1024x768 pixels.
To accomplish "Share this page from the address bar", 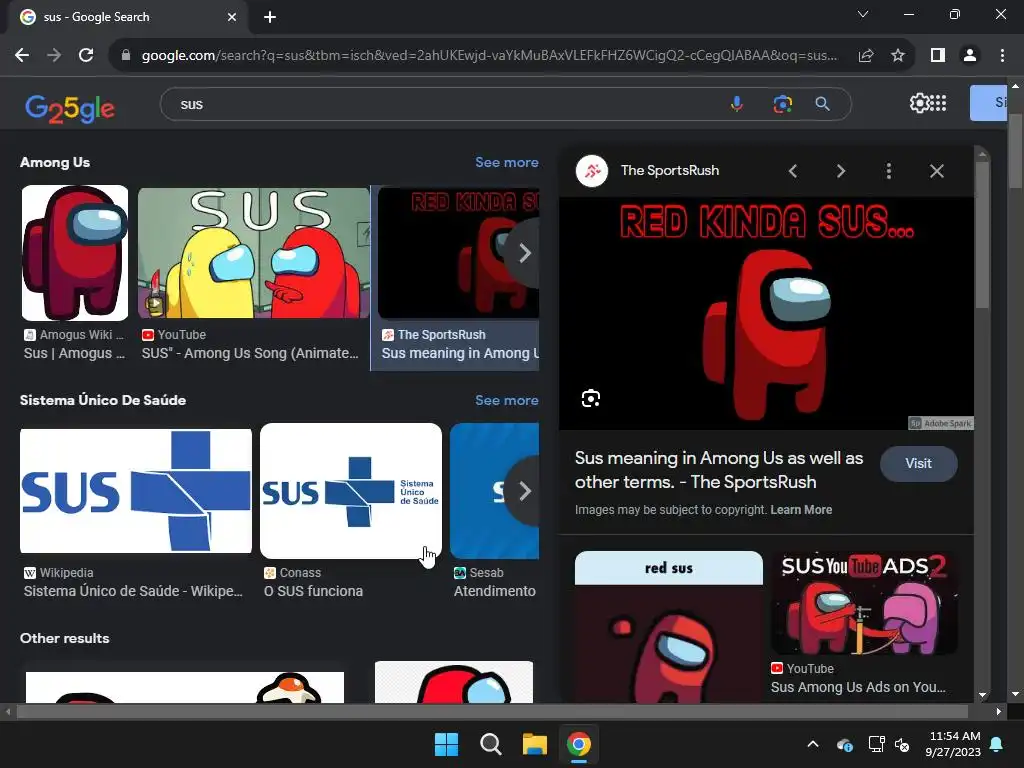I will click(x=866, y=56).
